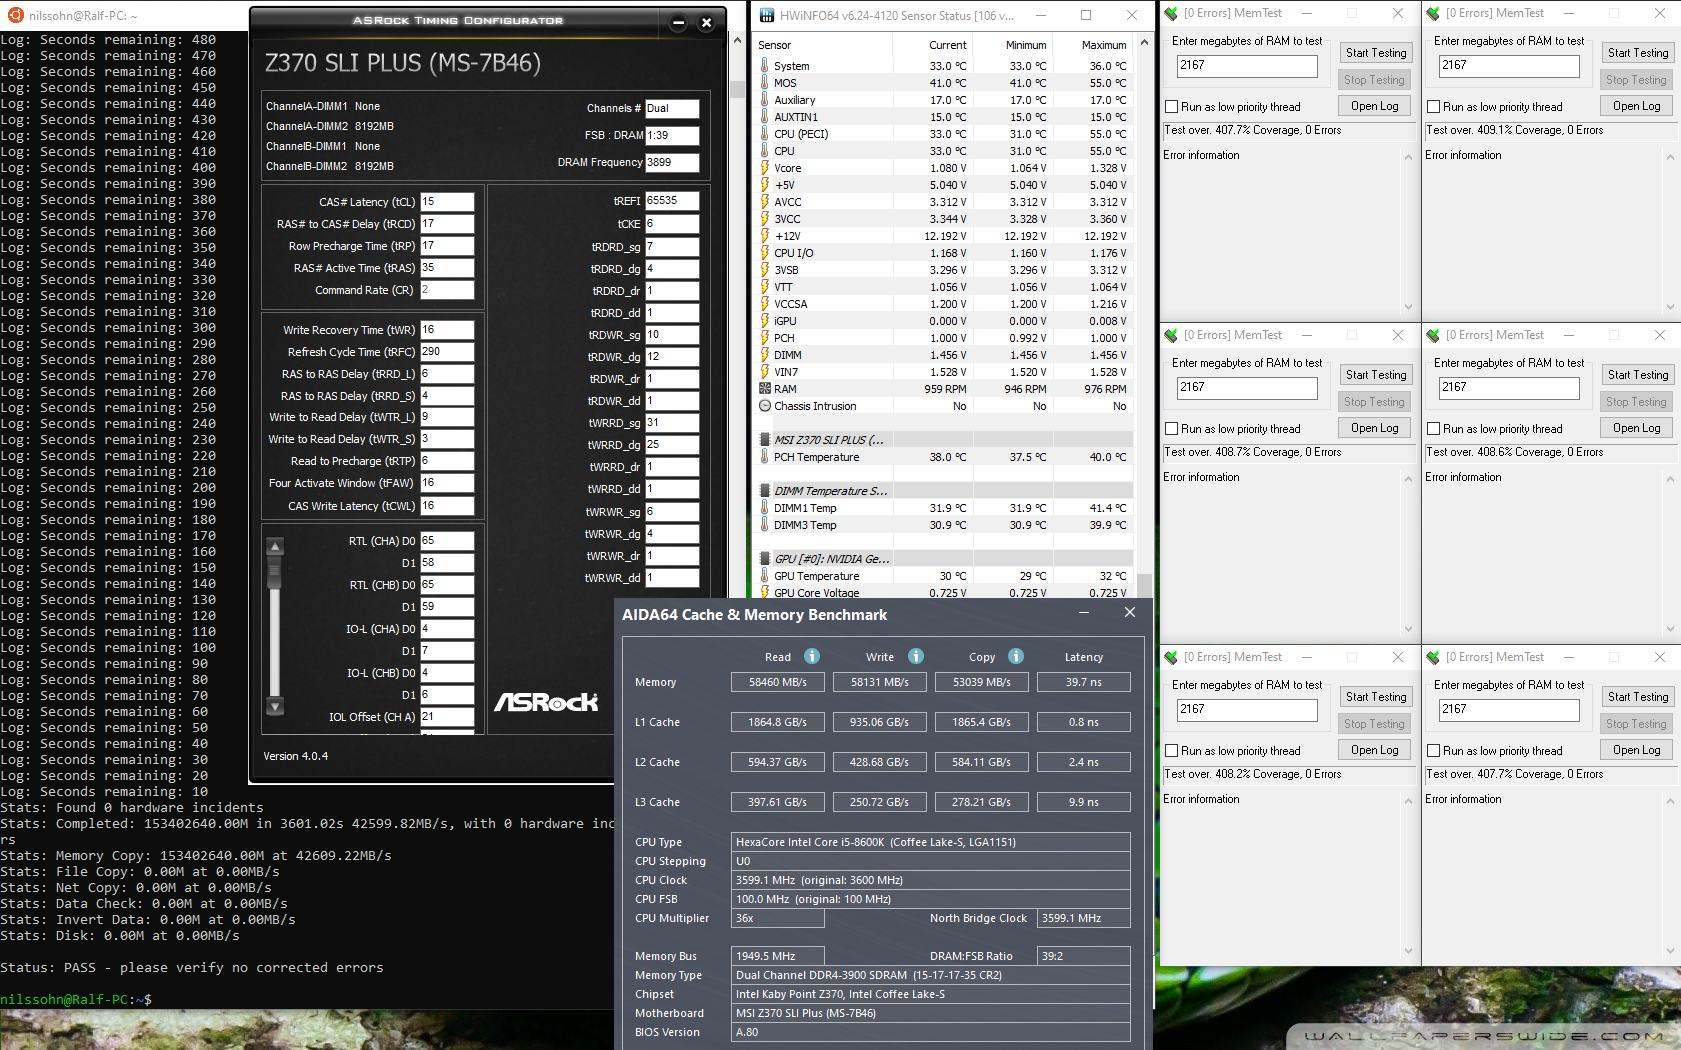Screen dimensions: 1681x1050
Task: Click the down arrow of the ASRock RTL list scrollbar
Action: click(275, 705)
